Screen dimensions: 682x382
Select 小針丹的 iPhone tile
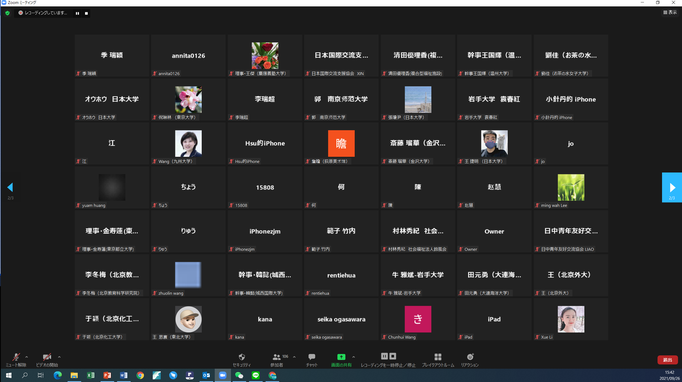pos(571,100)
